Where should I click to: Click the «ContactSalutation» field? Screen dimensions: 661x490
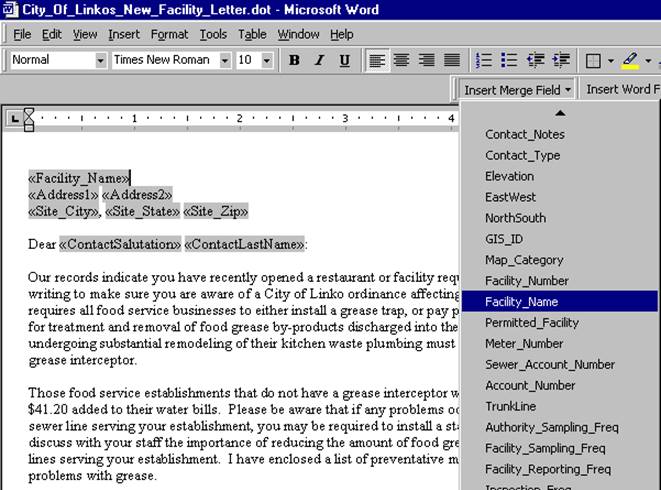tap(120, 244)
